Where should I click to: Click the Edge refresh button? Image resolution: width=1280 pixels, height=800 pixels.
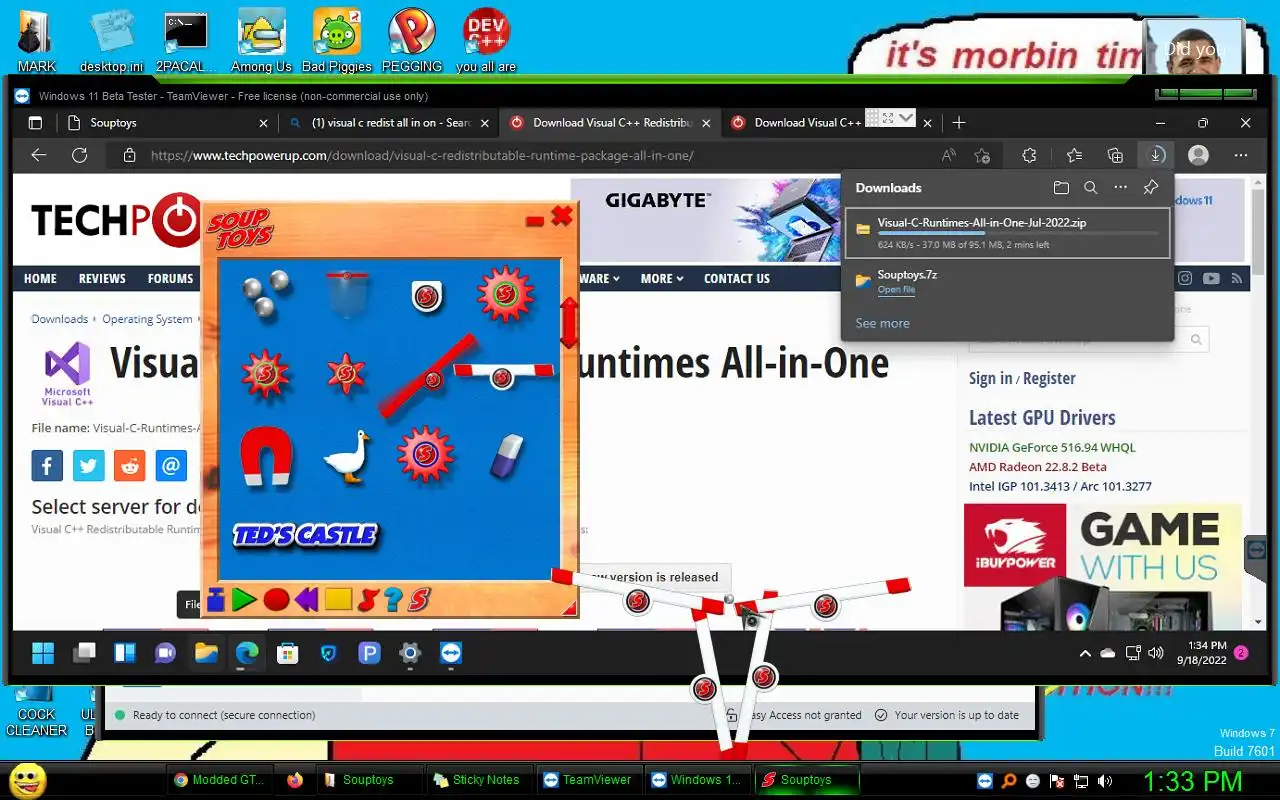[x=80, y=155]
